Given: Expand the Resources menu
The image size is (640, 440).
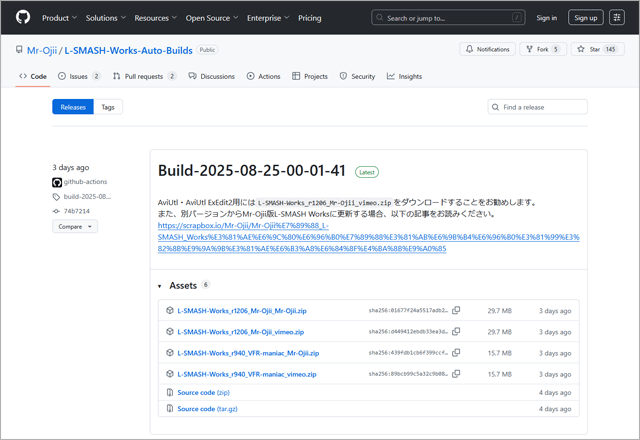Looking at the screenshot, I should [x=156, y=18].
